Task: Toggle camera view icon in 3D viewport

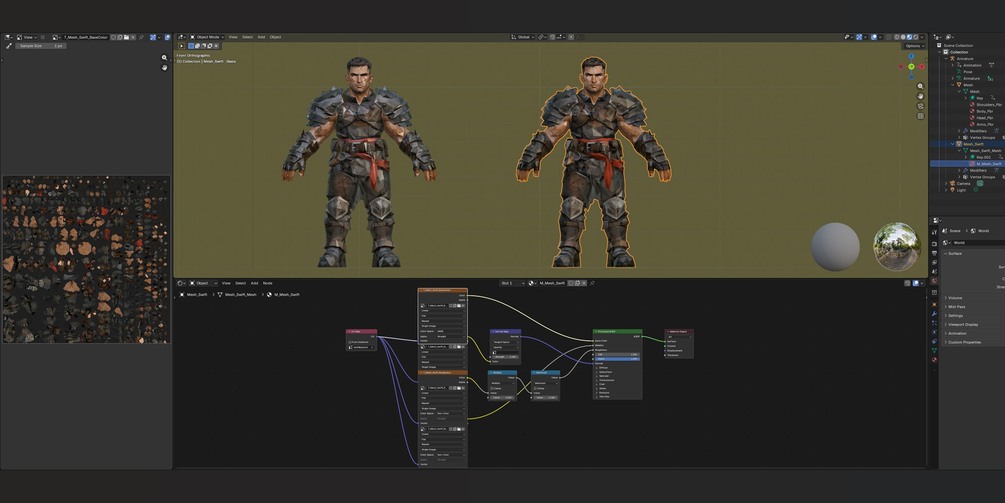Action: click(920, 106)
